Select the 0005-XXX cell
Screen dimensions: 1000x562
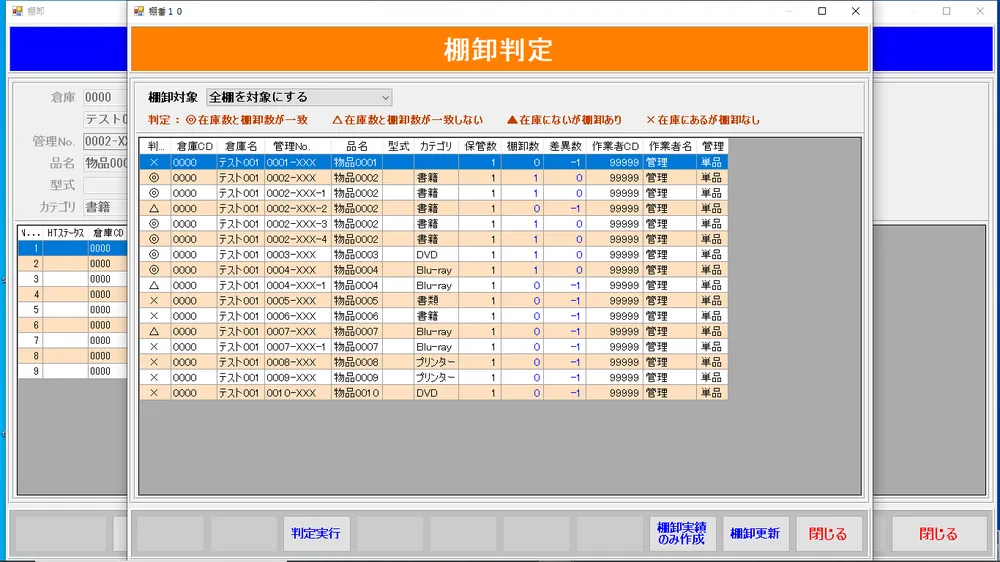point(298,300)
